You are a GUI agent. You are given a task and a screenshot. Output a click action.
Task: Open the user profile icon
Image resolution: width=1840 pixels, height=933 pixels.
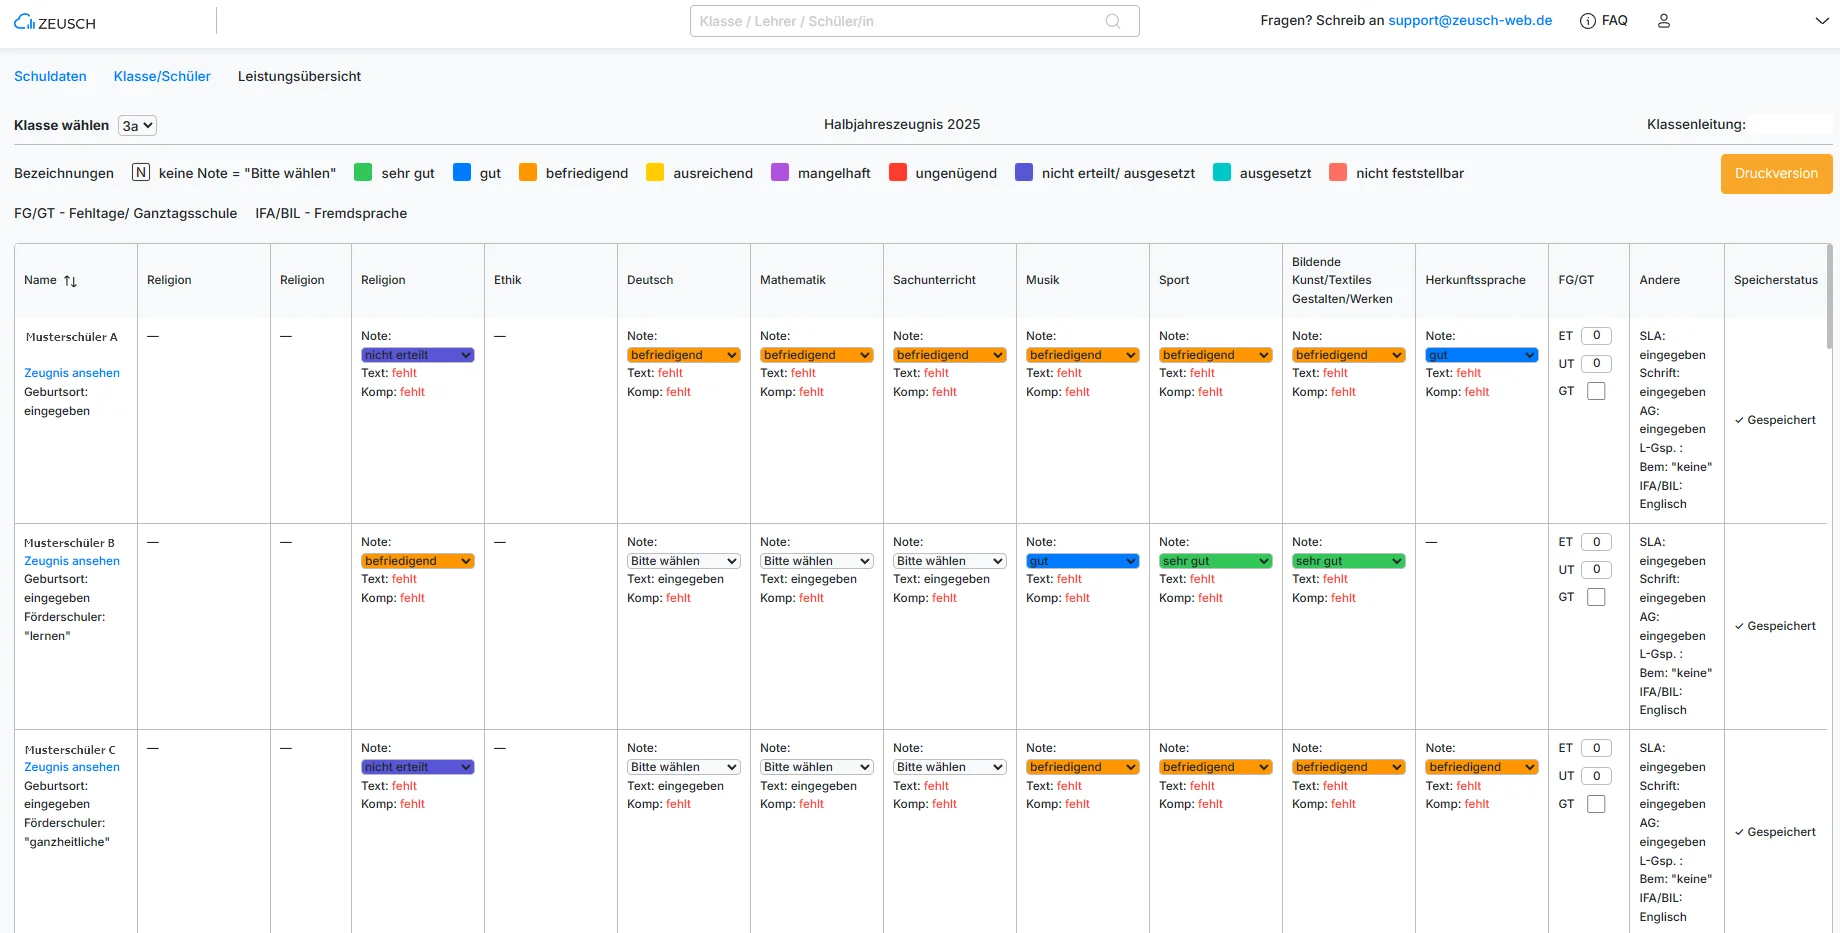click(1664, 21)
